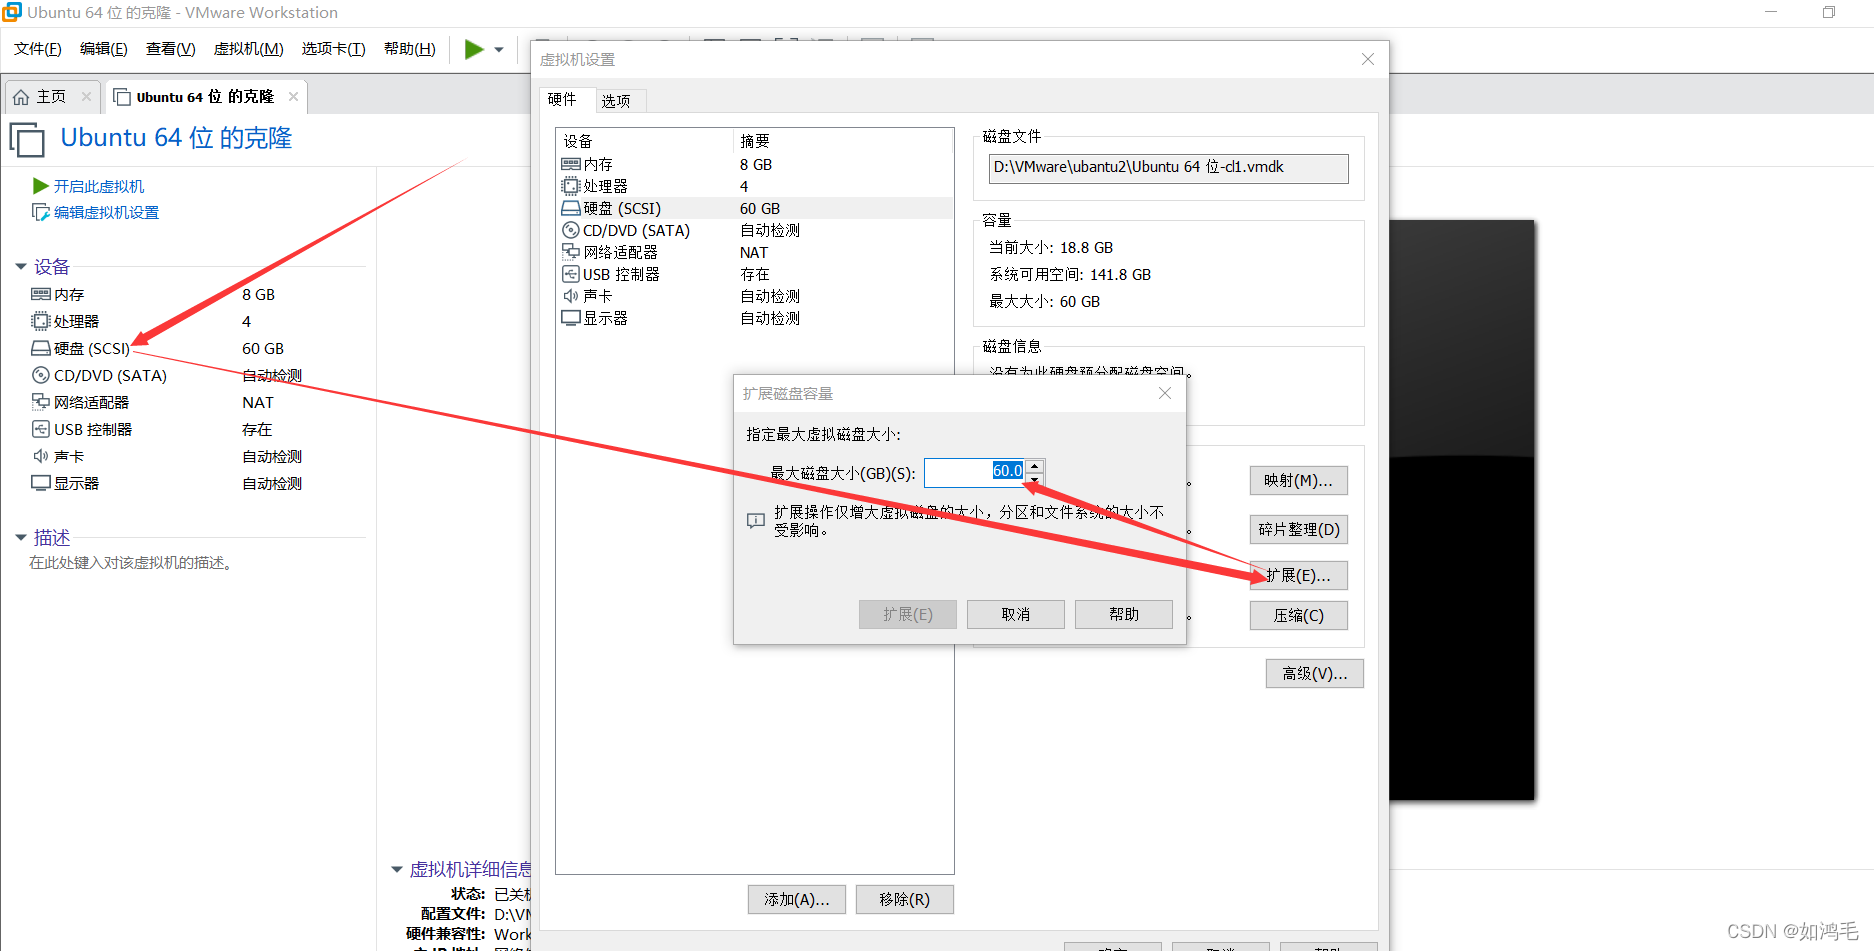The image size is (1874, 951).
Task: Click 压缩(C) button
Action: pyautogui.click(x=1298, y=616)
